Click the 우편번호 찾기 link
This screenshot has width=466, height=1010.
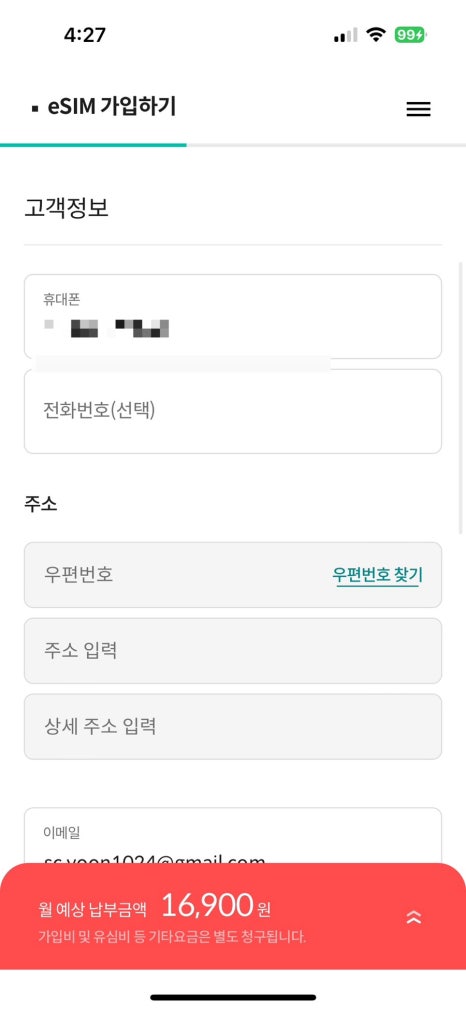click(378, 575)
